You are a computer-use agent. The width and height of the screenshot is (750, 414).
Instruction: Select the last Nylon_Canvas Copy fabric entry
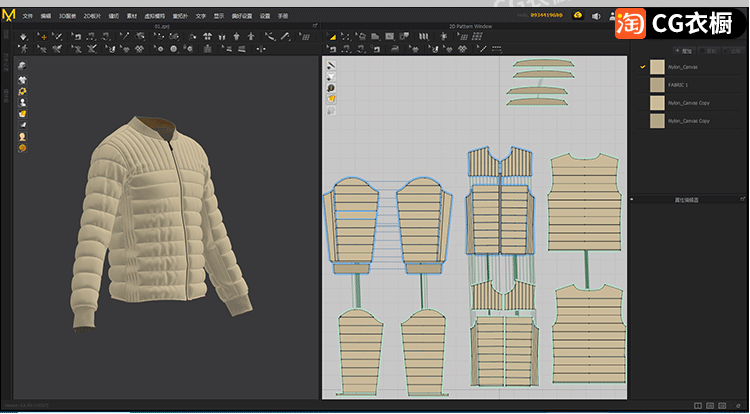click(687, 121)
